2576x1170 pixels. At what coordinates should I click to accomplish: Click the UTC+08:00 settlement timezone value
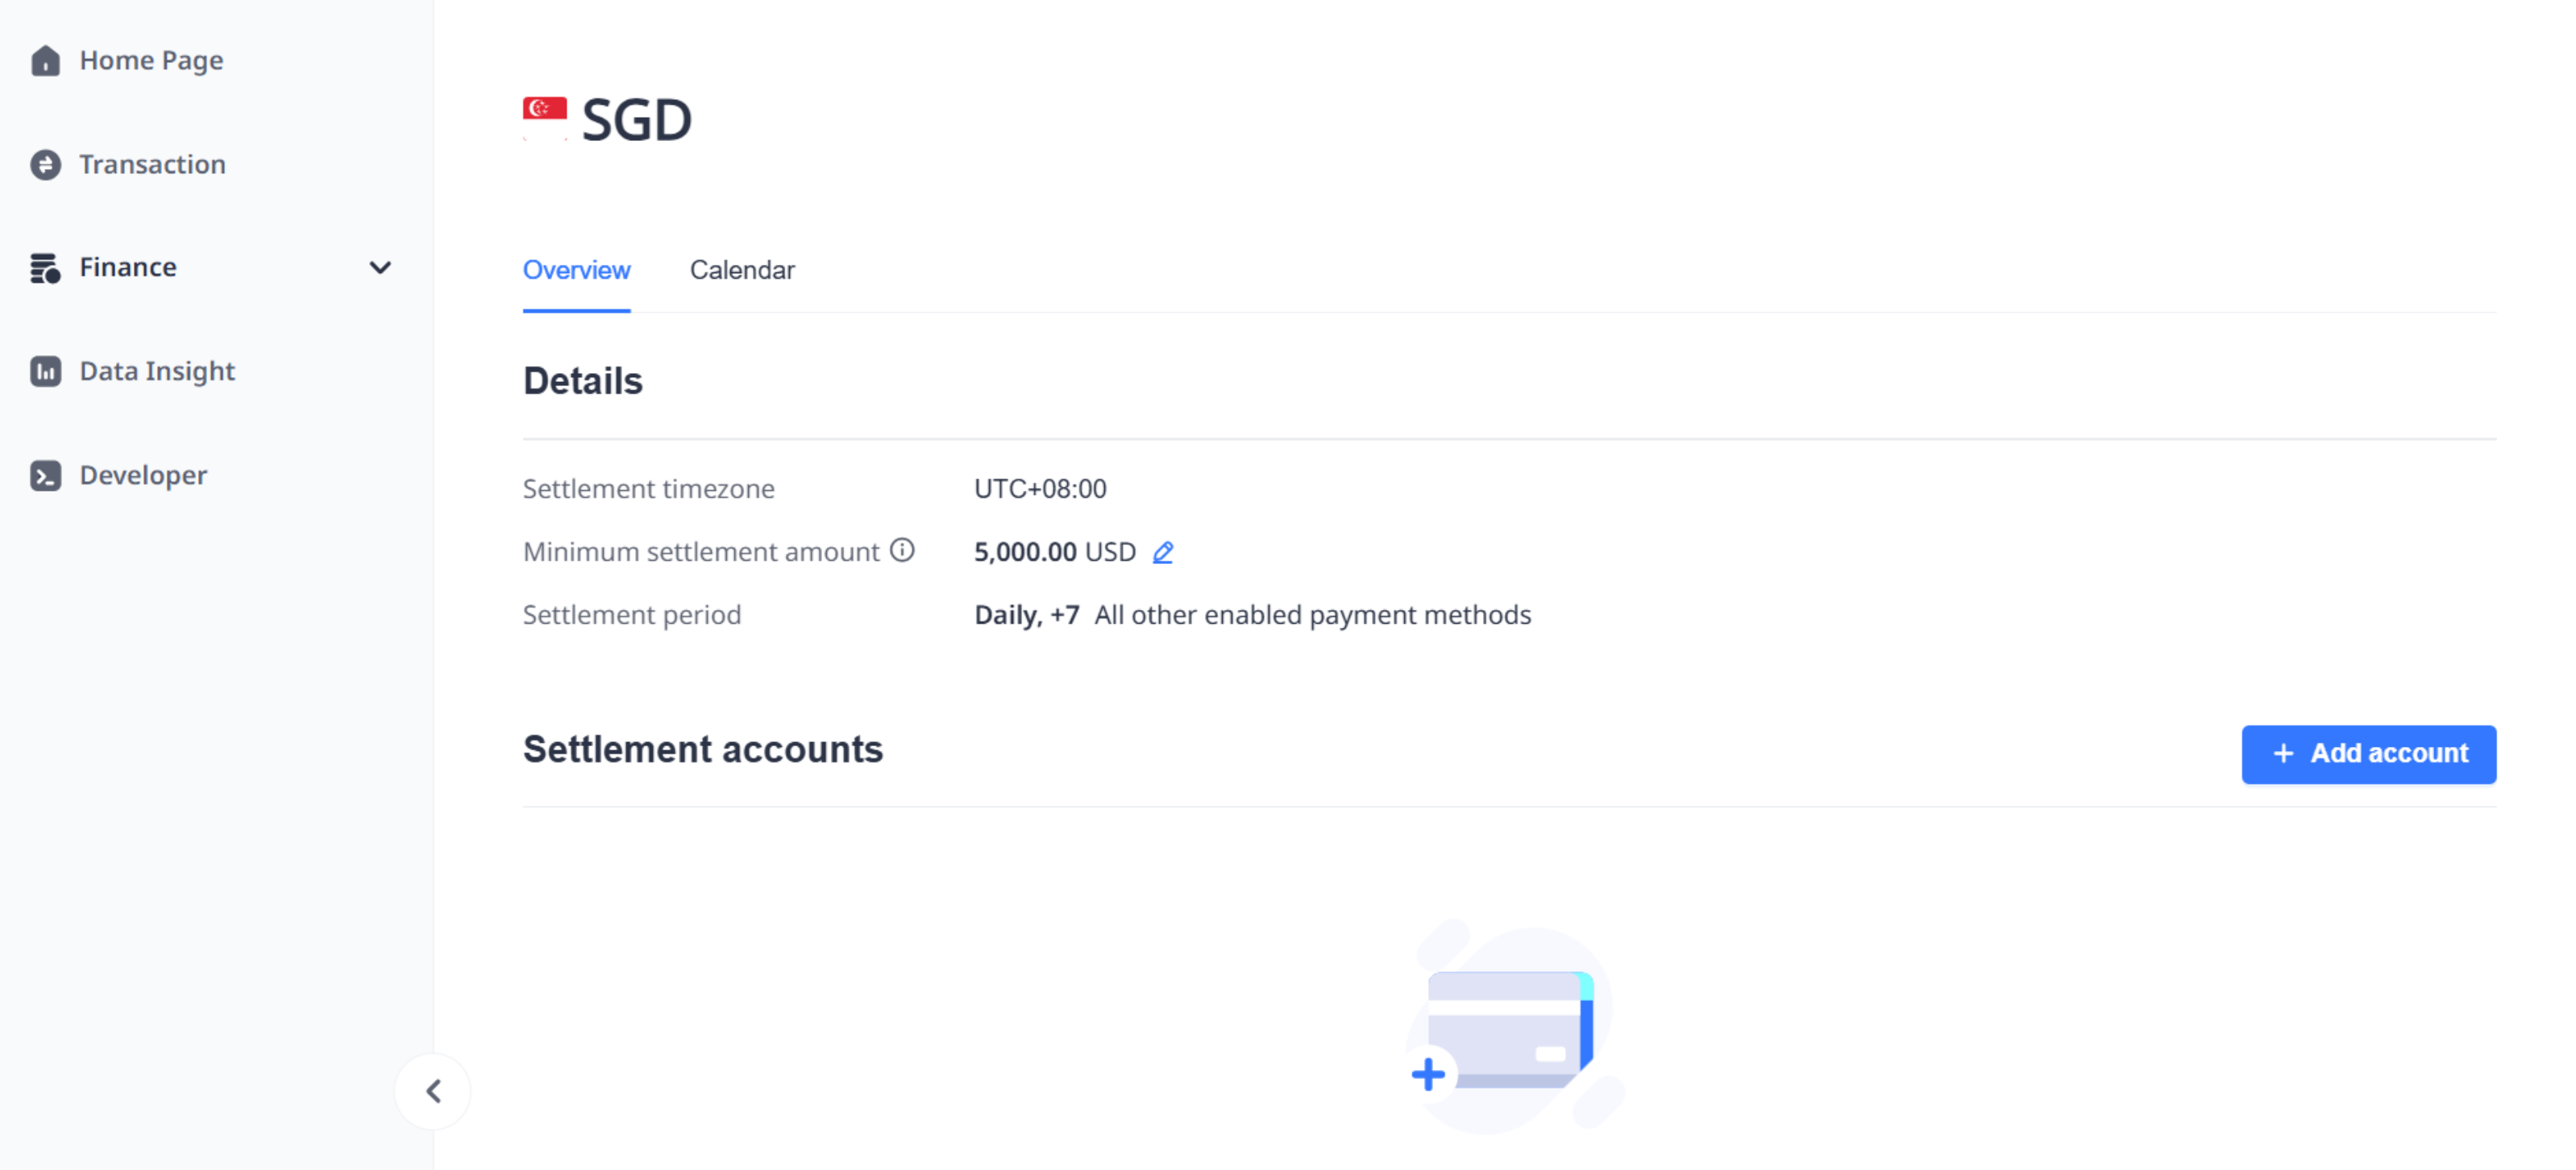(x=1040, y=488)
